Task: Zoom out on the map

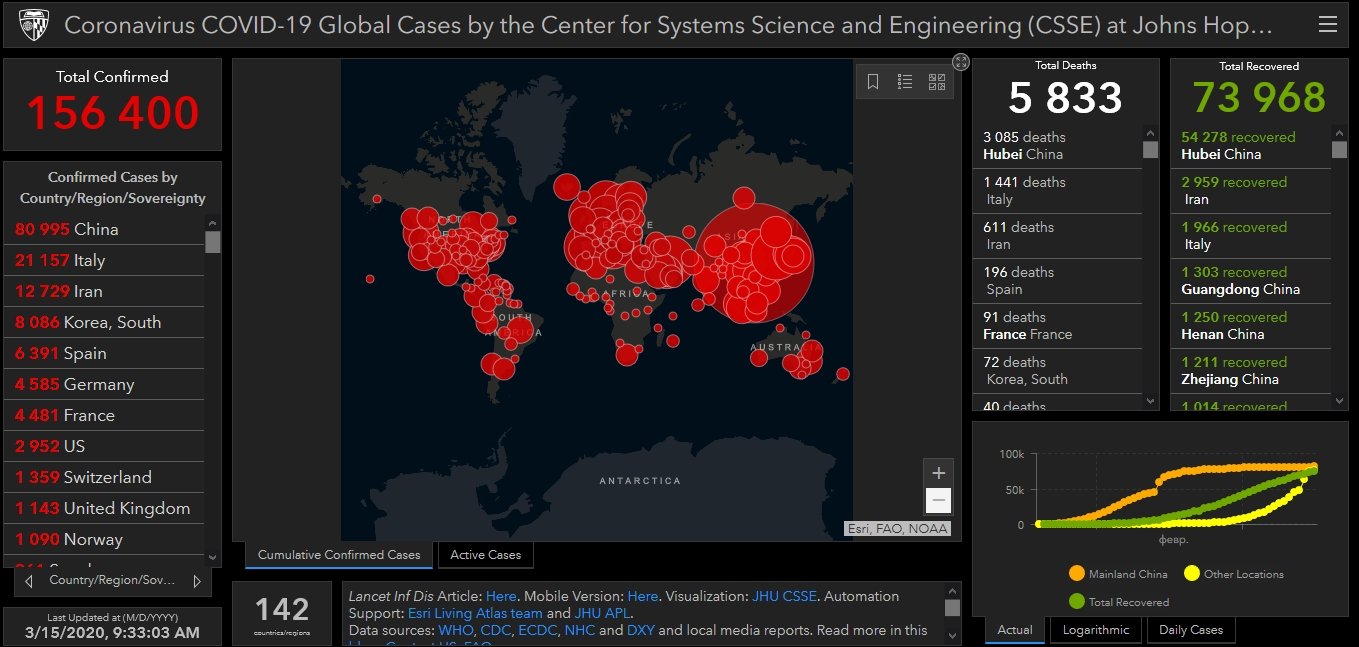Action: pos(938,500)
